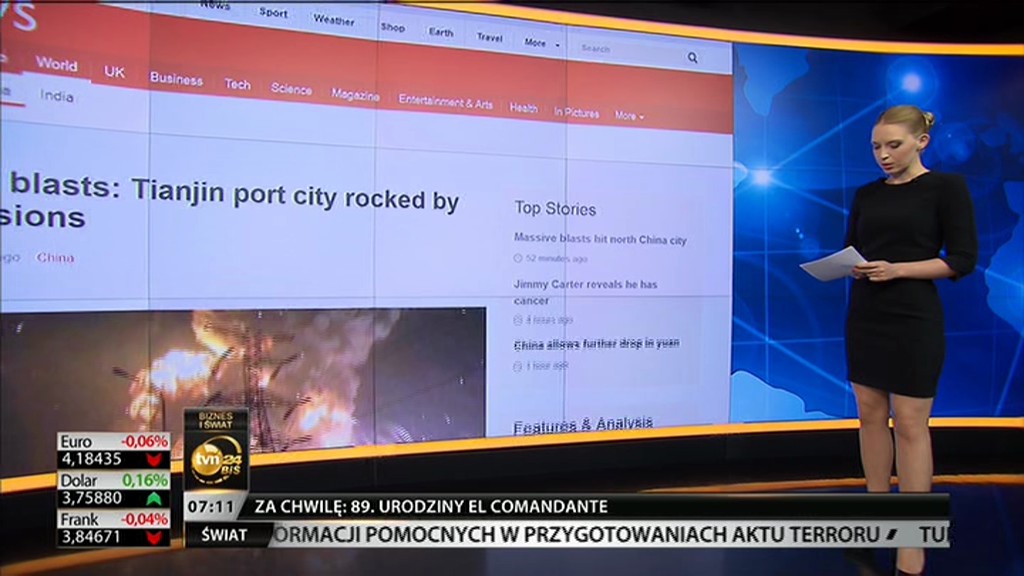1024x576 pixels.
Task: Click the BIZNES I ŚWIAT label
Action: click(216, 420)
